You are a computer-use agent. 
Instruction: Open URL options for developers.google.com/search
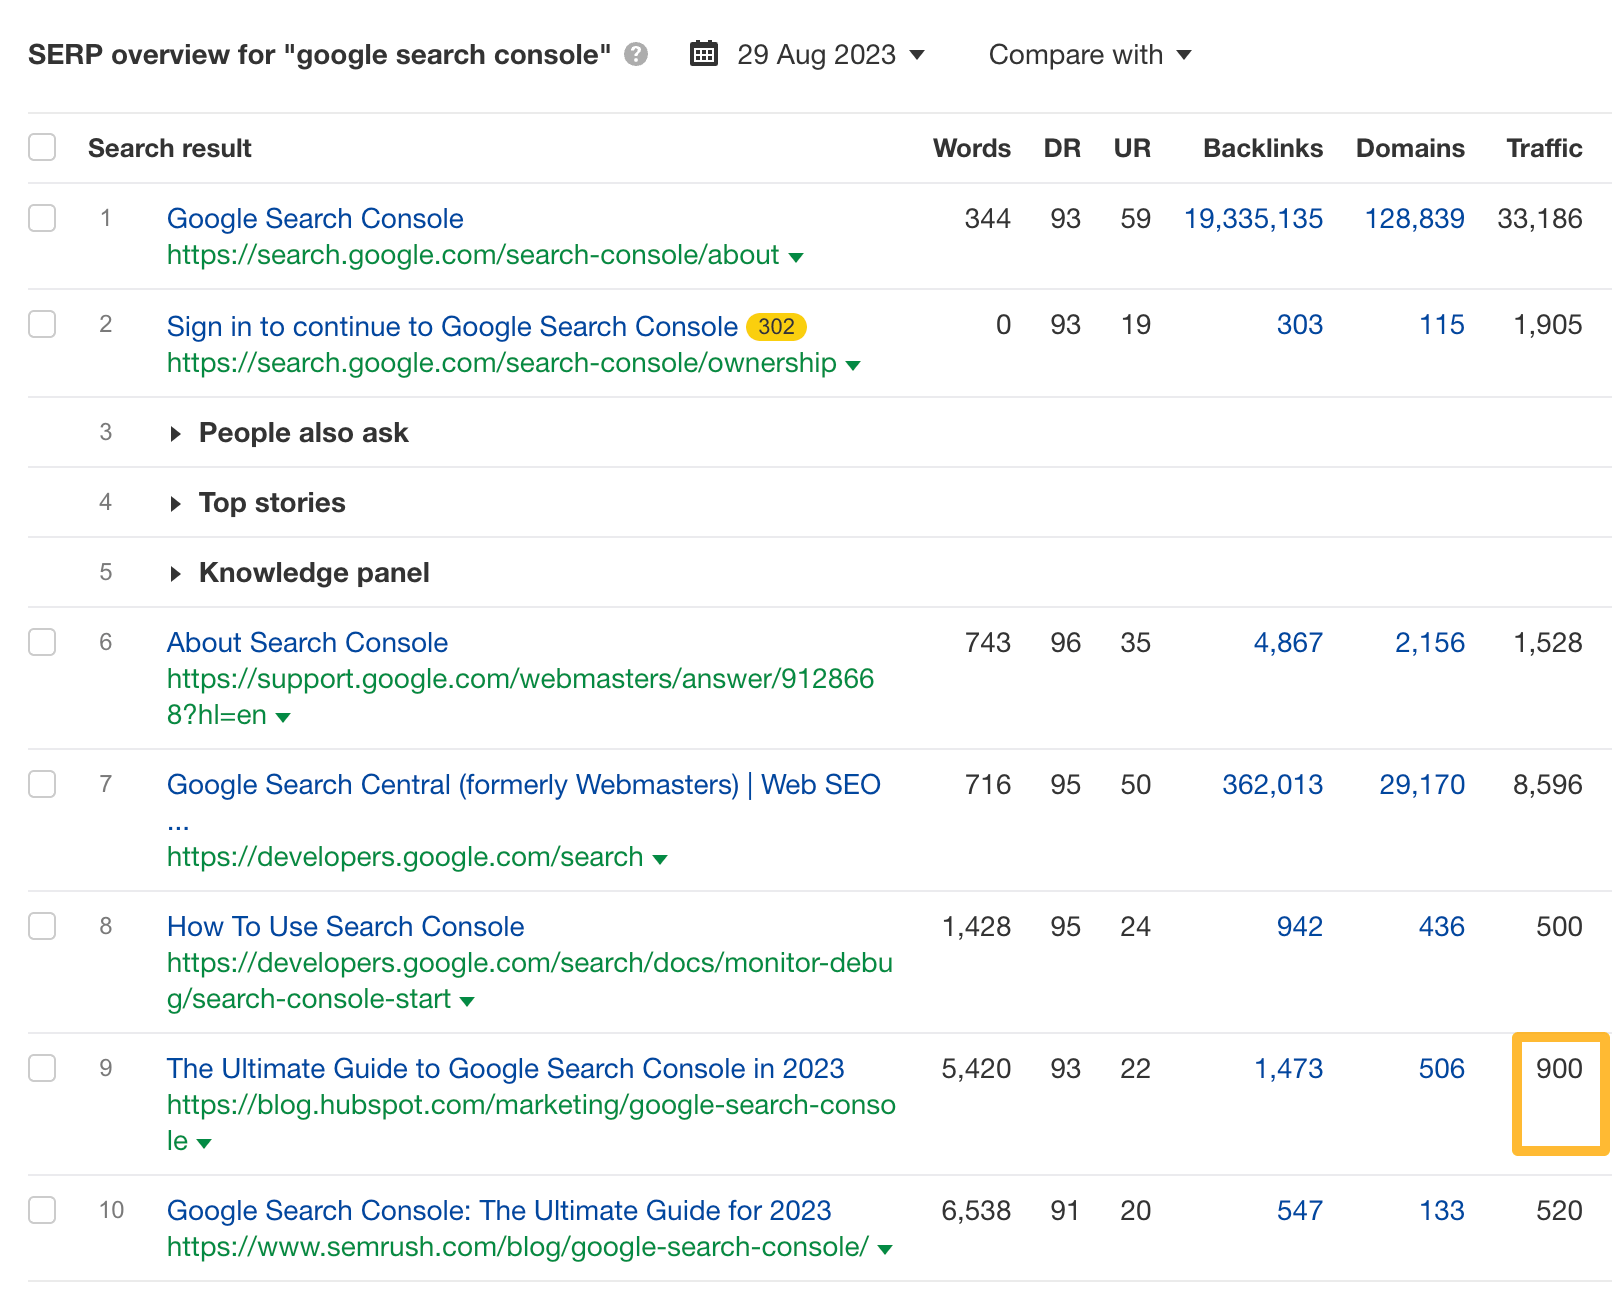(661, 858)
